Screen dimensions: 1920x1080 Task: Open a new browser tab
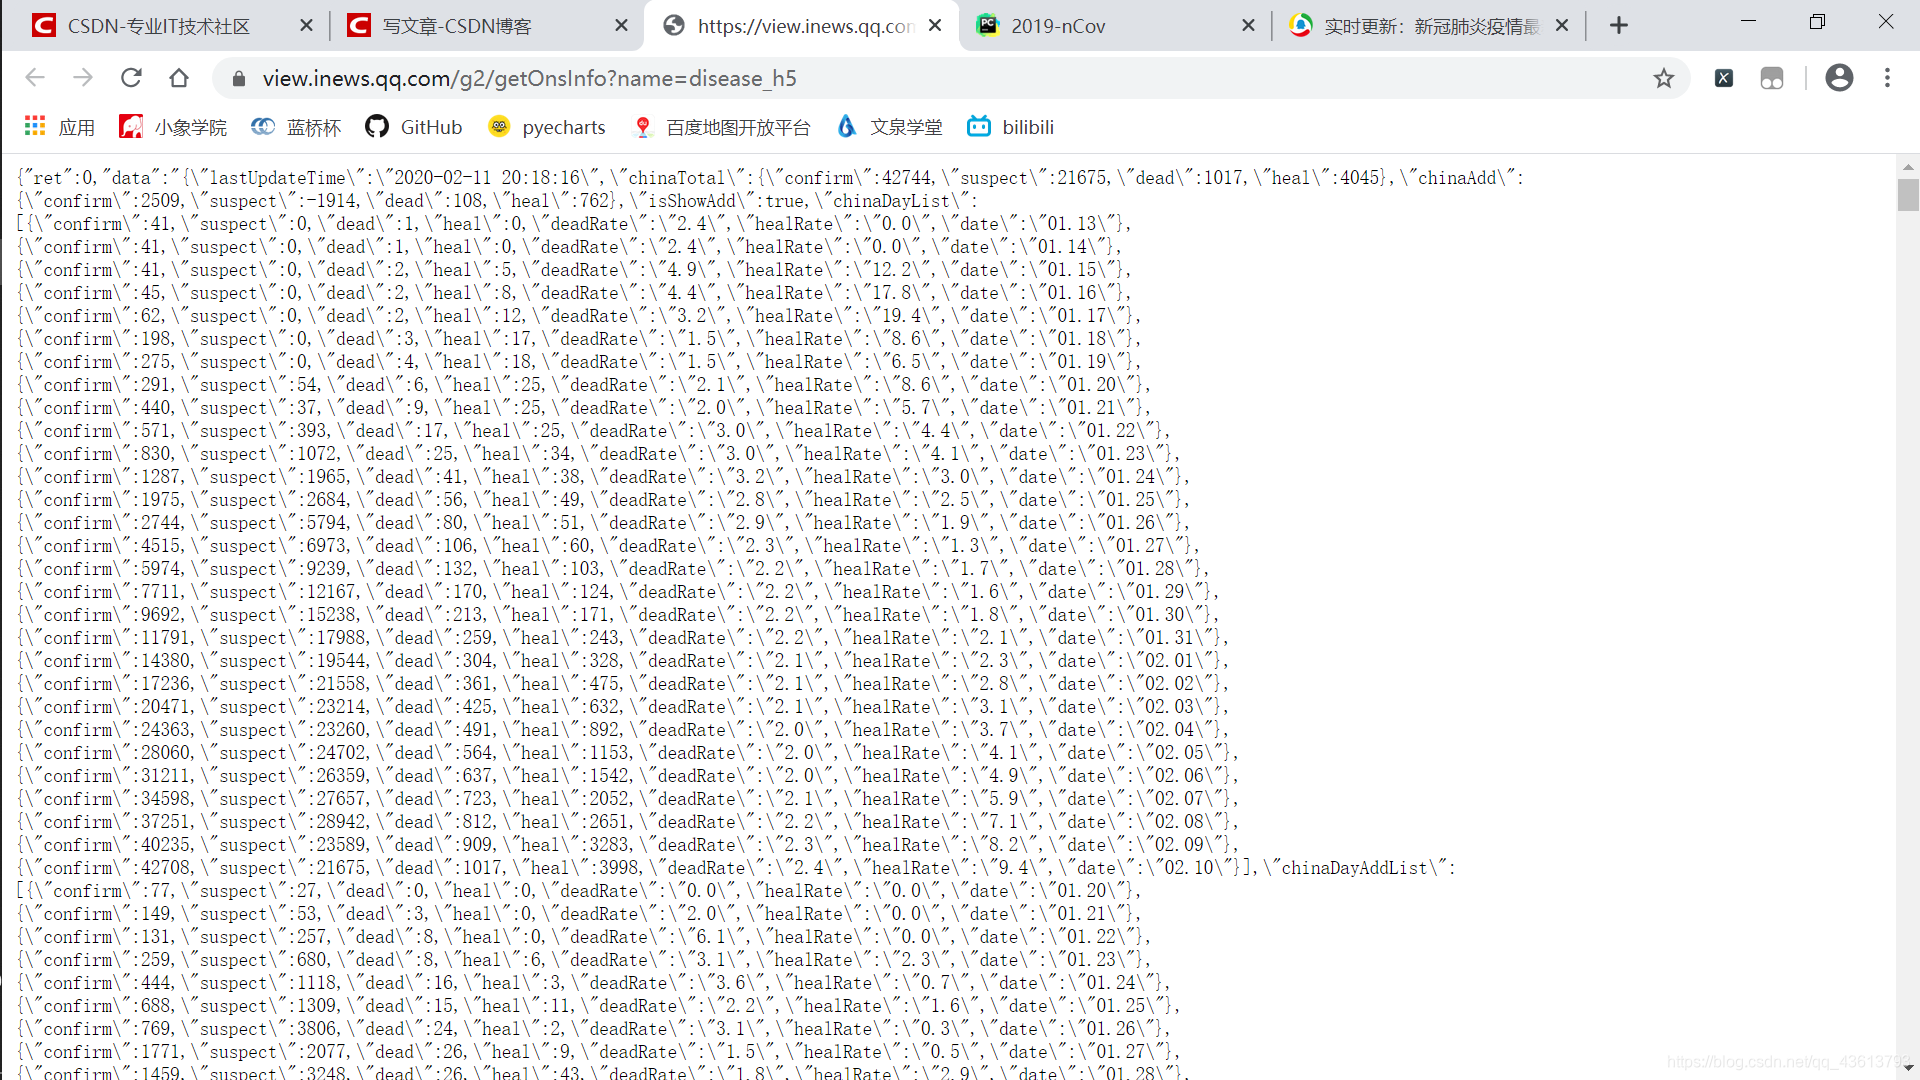(1619, 26)
